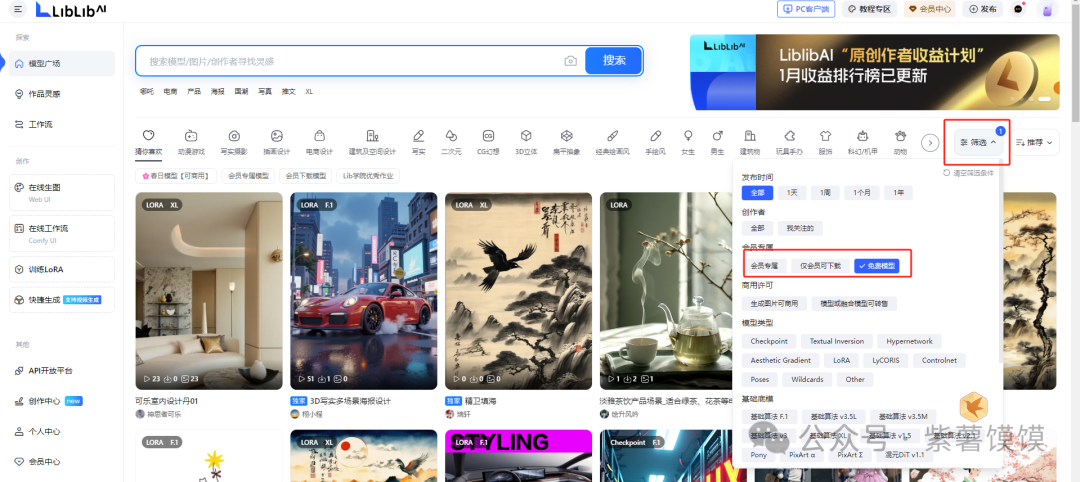Click the 发布 publish button
Screen dimensions: 1080x482
[x=982, y=9]
